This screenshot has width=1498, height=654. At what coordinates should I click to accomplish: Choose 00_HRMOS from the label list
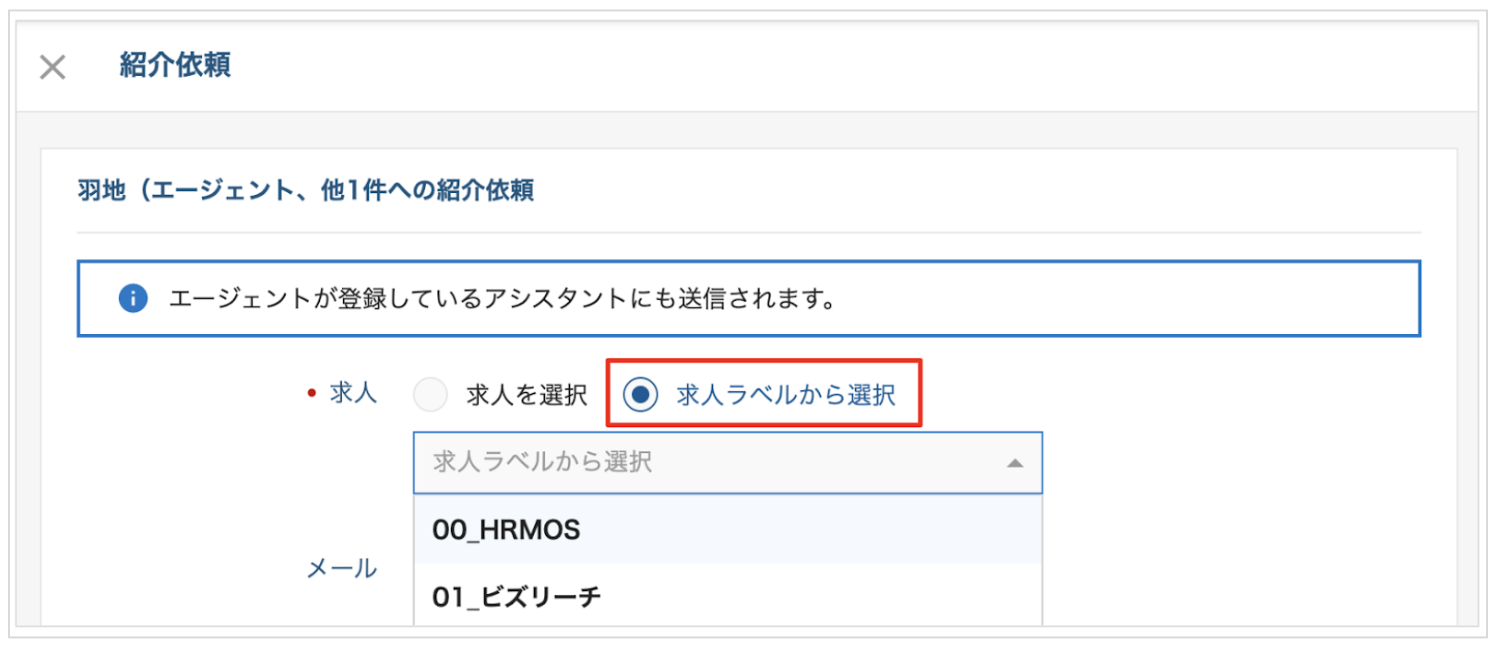pos(728,530)
